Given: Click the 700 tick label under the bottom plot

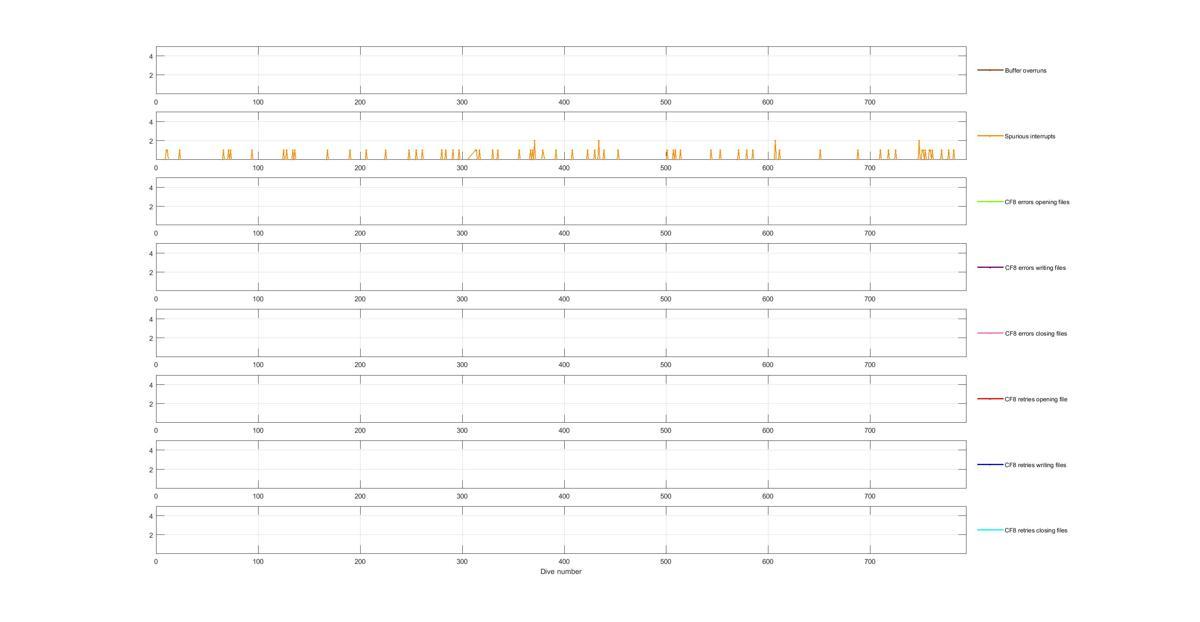Looking at the screenshot, I should (870, 562).
